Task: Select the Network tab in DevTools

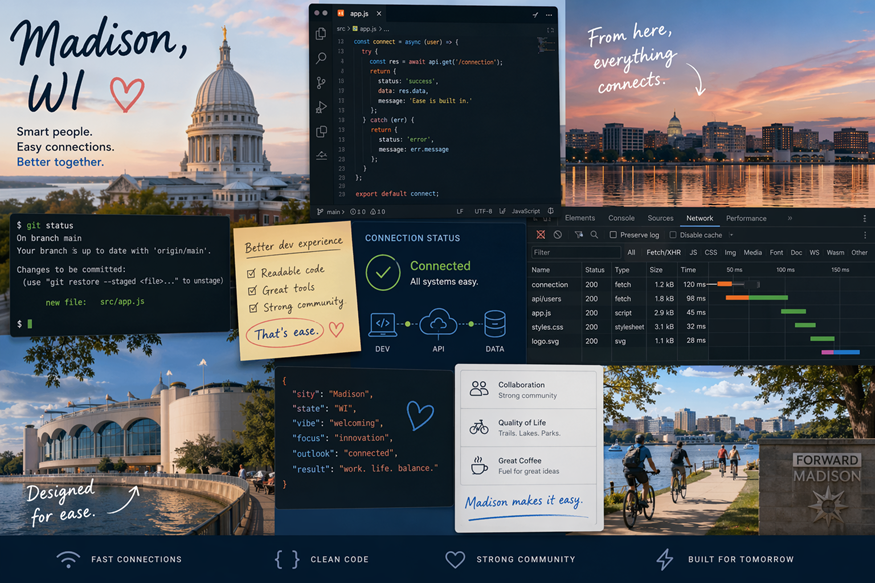Action: point(700,218)
